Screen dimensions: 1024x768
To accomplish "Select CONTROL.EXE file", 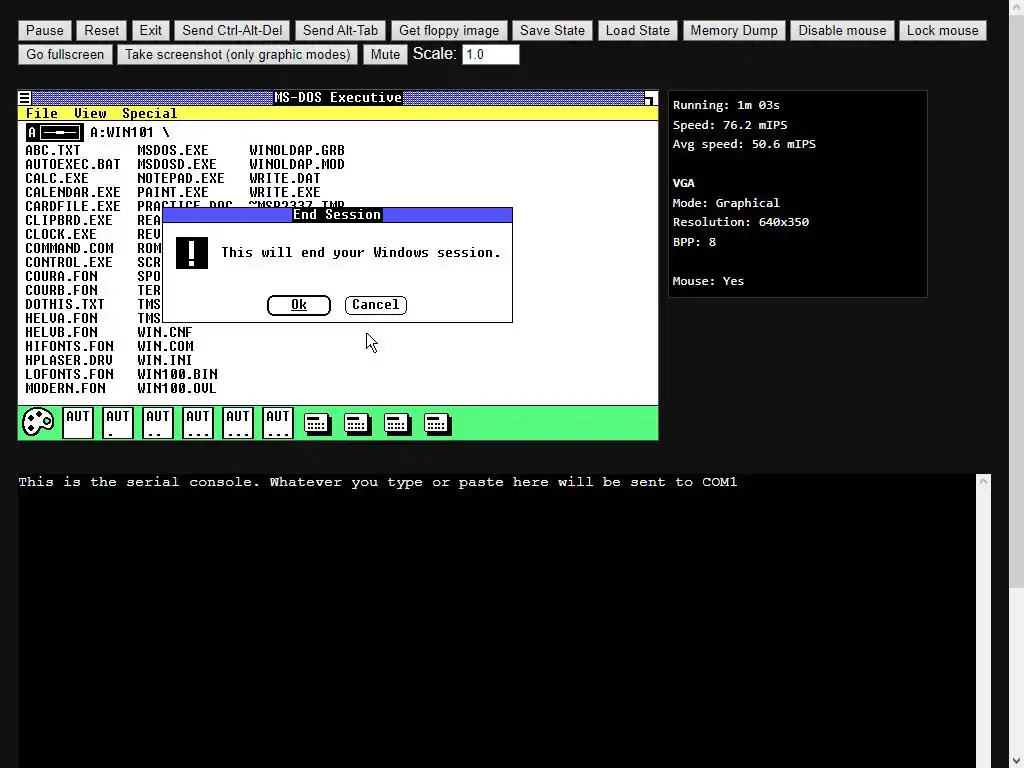I will pos(69,263).
